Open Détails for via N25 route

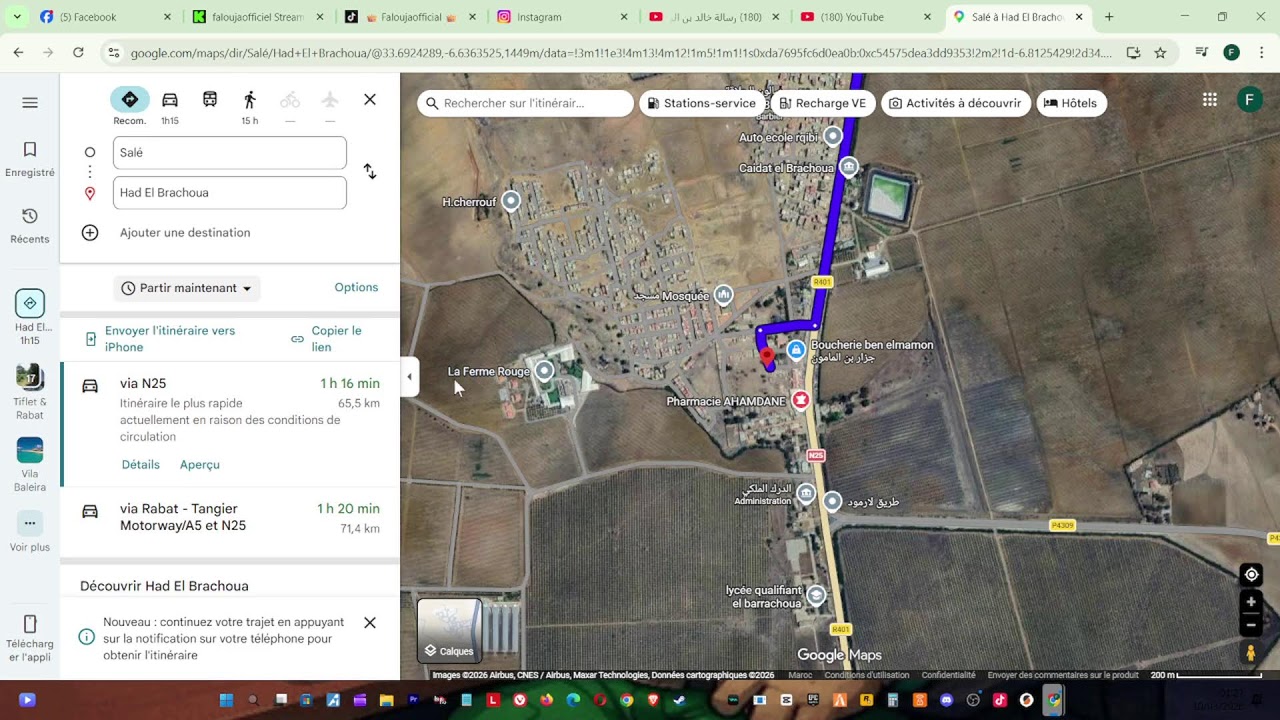point(141,465)
